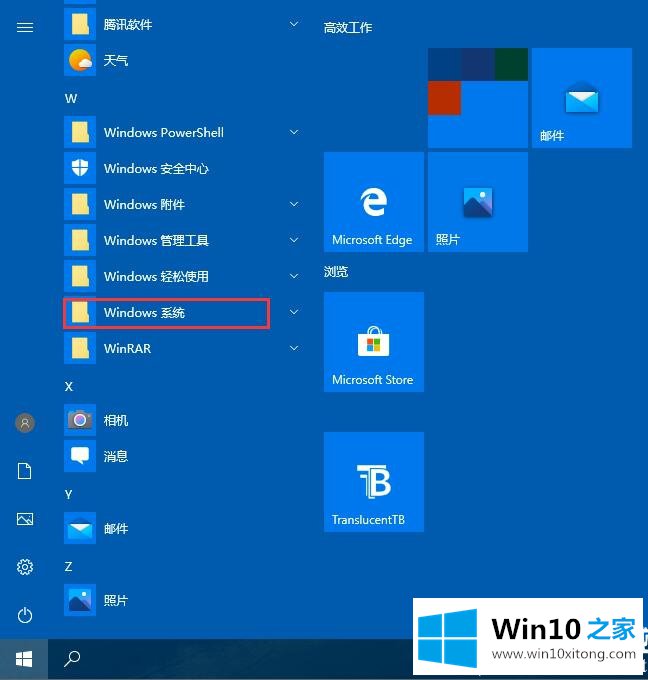Click the 浏览 group title
648x680 pixels.
[336, 272]
